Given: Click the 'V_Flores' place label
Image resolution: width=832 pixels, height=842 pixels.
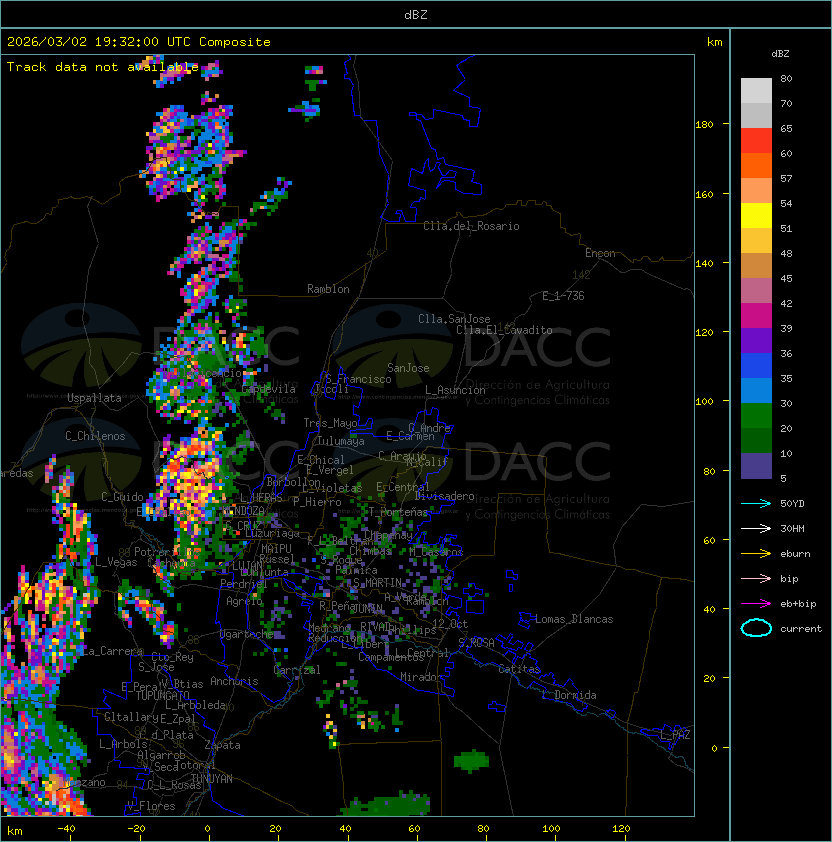Looking at the screenshot, I should (x=151, y=806).
